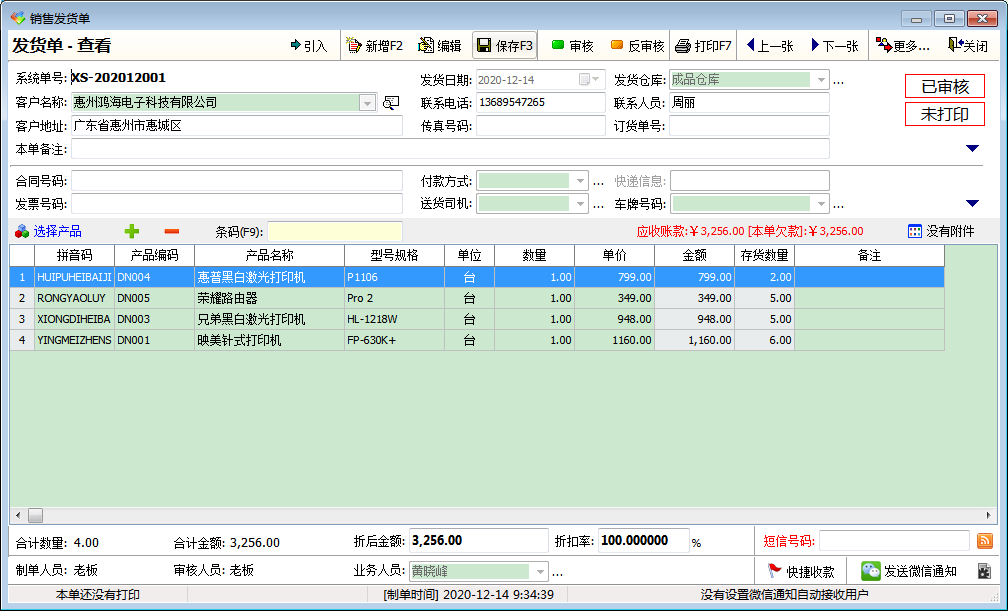Add a product row with the green plus icon
Viewport: 1008px width, 611px height.
click(x=131, y=231)
